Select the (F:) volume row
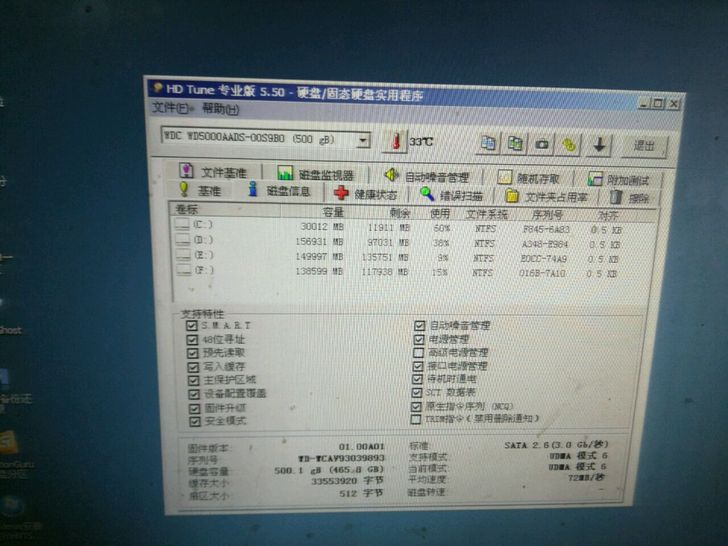The height and width of the screenshot is (546, 728). pyautogui.click(x=399, y=272)
